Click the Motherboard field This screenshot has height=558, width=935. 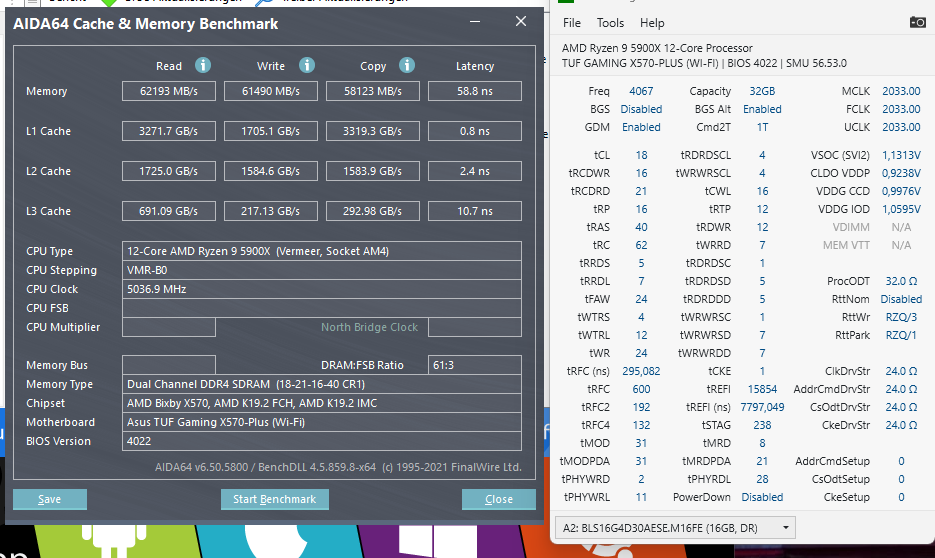coord(322,422)
